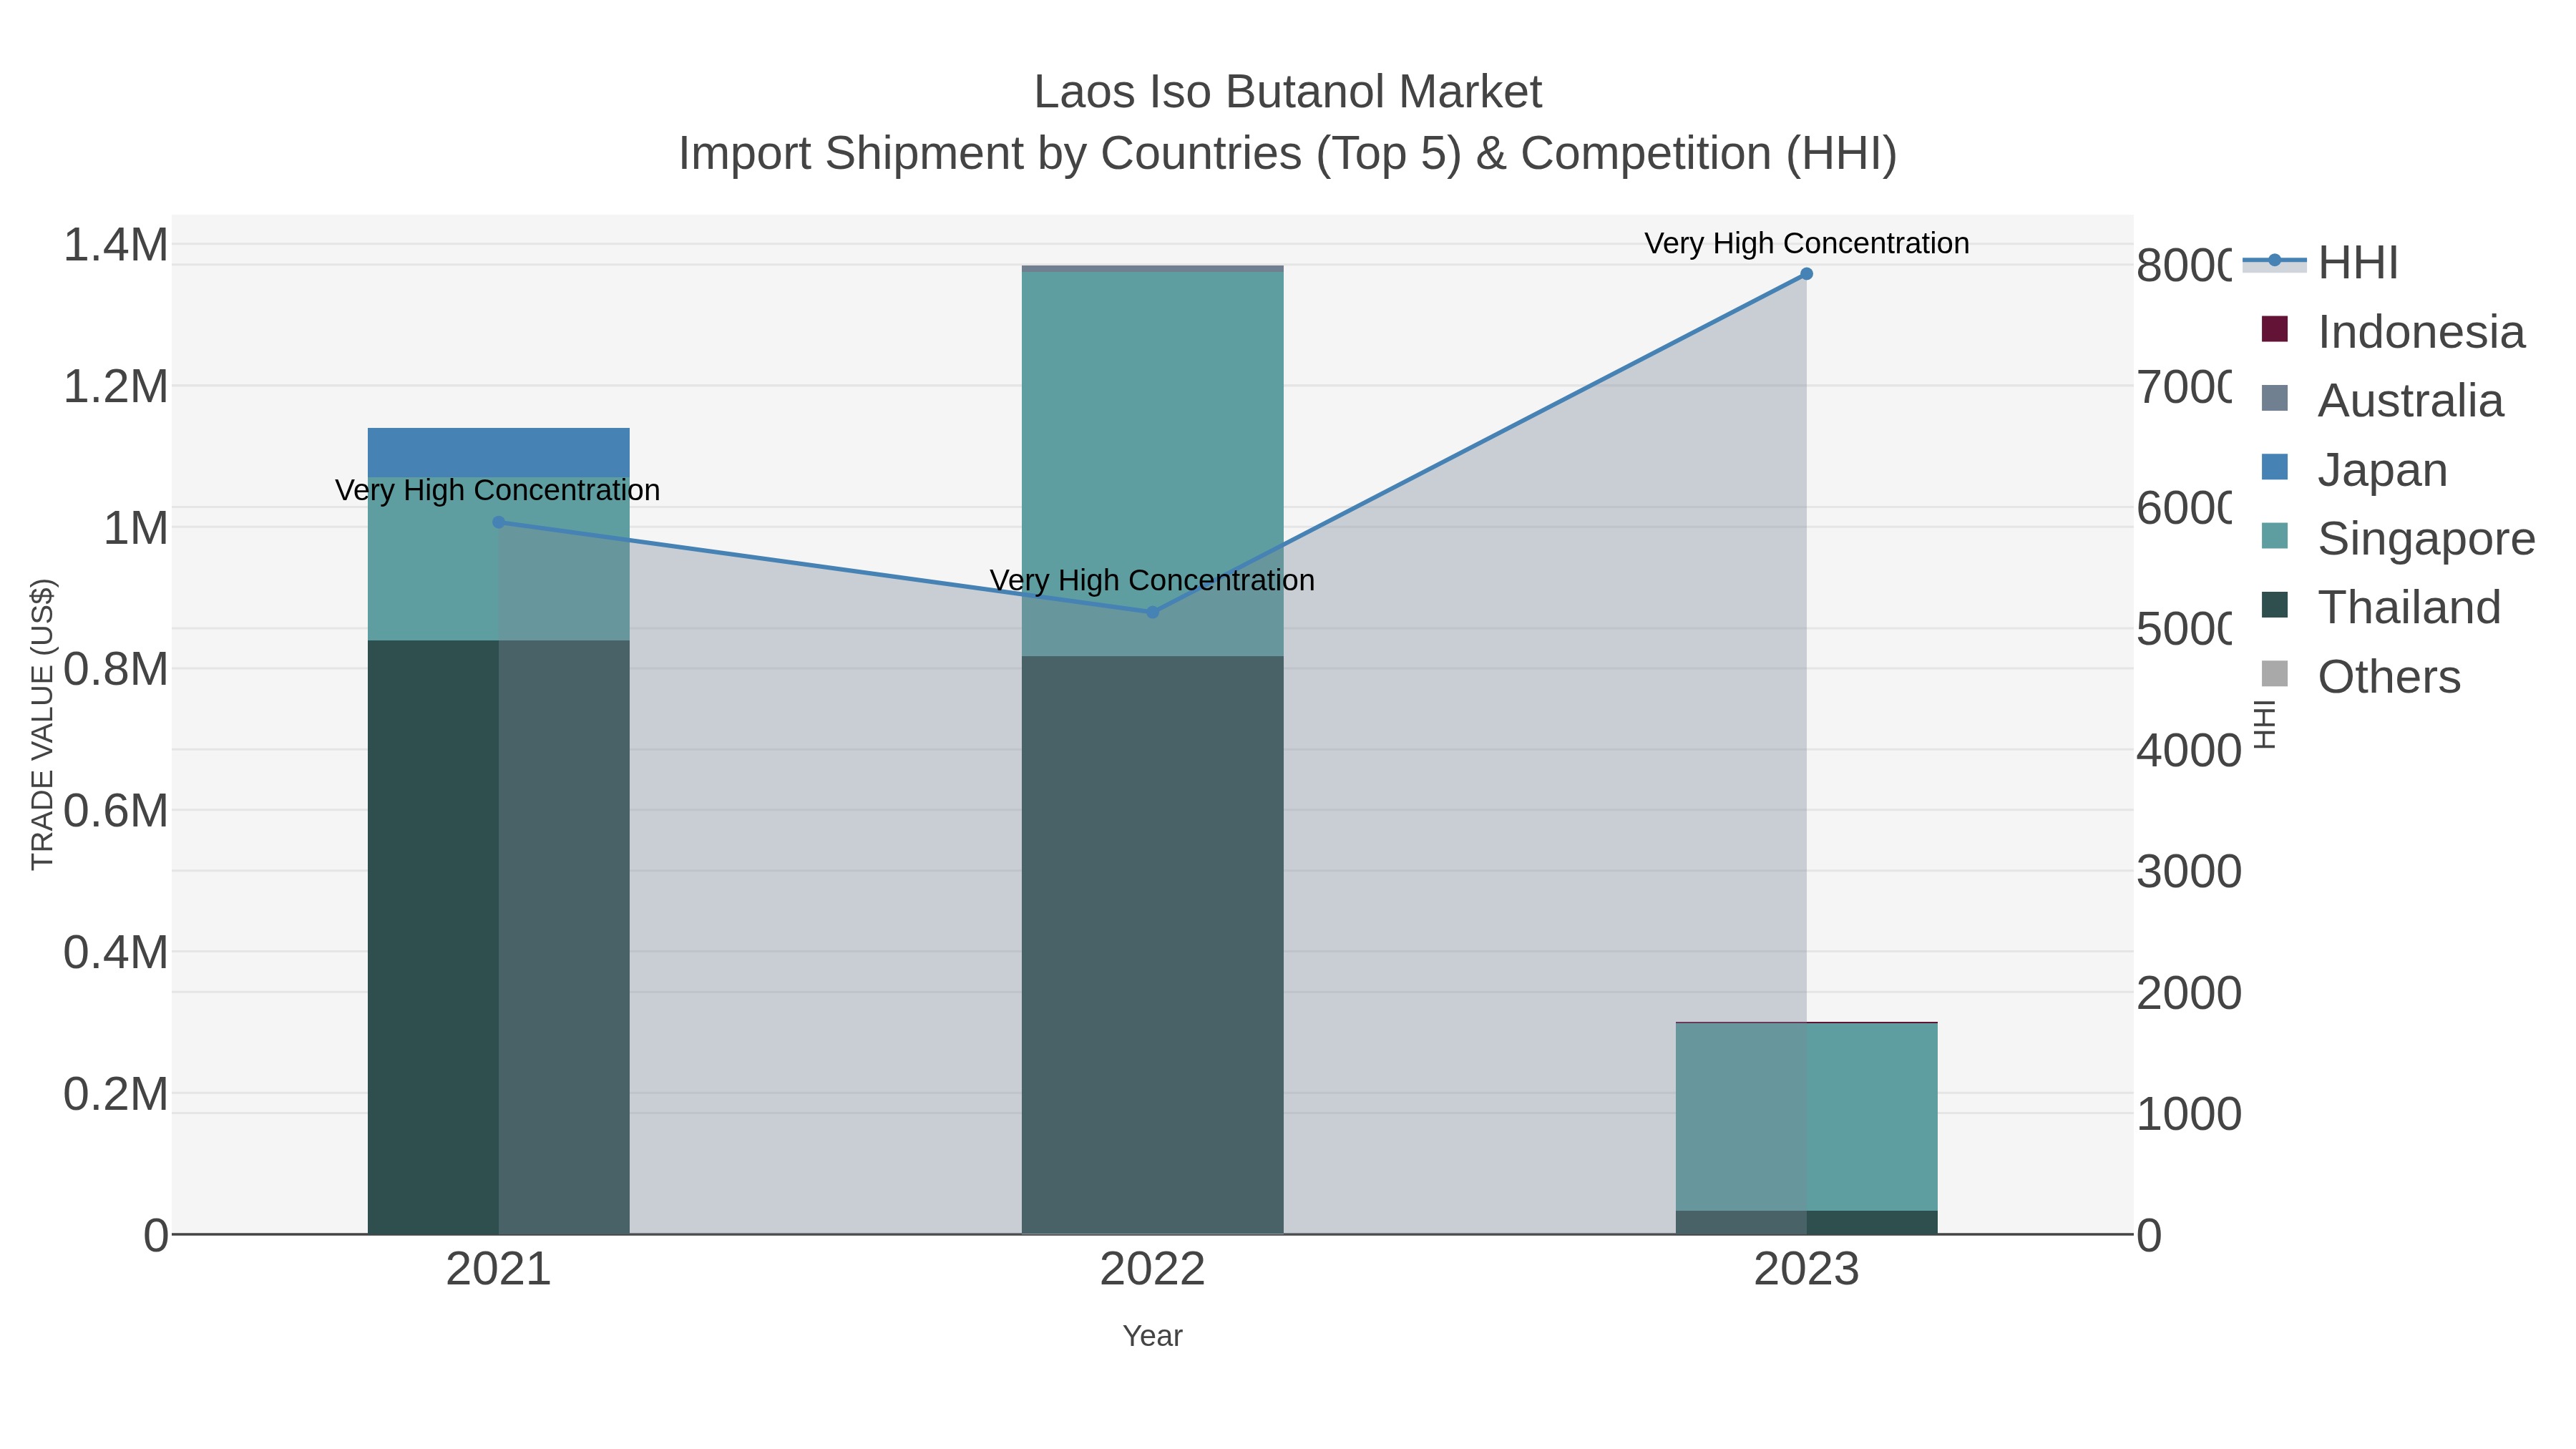2576x1449 pixels.
Task: Click the Thailand bar segment in 2021
Action: [499, 937]
